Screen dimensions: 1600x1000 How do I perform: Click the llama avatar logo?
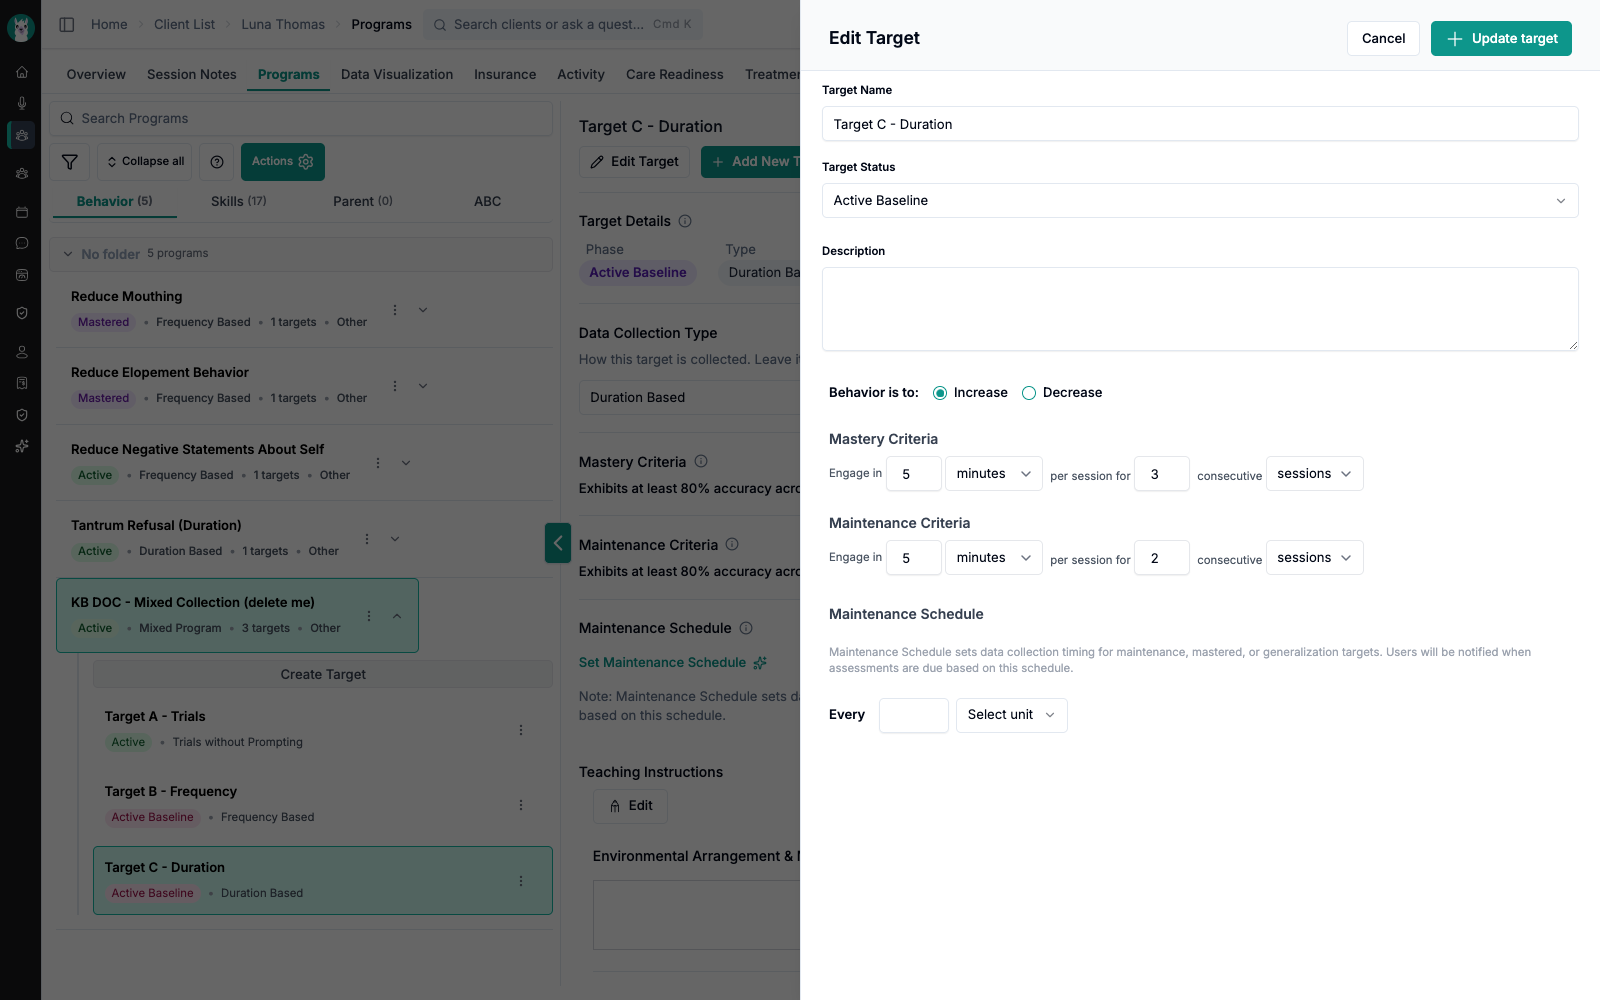pos(21,27)
